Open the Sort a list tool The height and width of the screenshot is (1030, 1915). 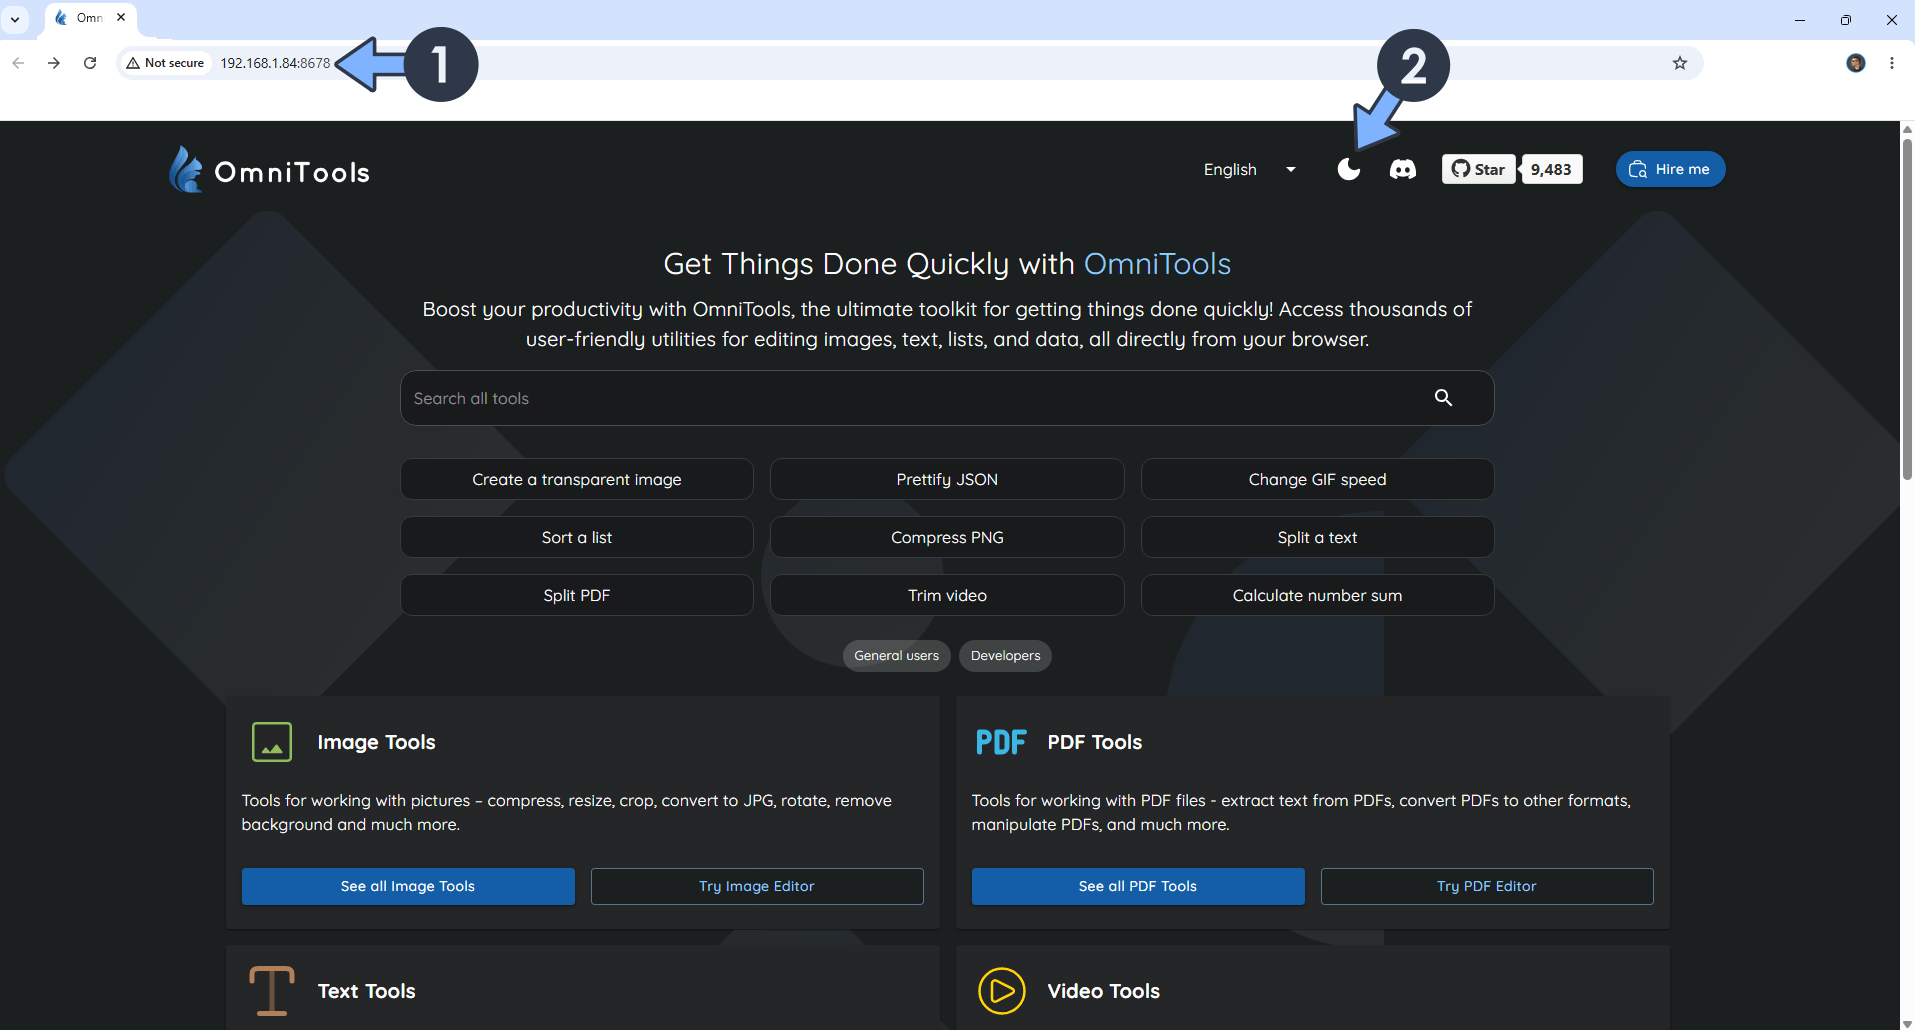pos(577,537)
